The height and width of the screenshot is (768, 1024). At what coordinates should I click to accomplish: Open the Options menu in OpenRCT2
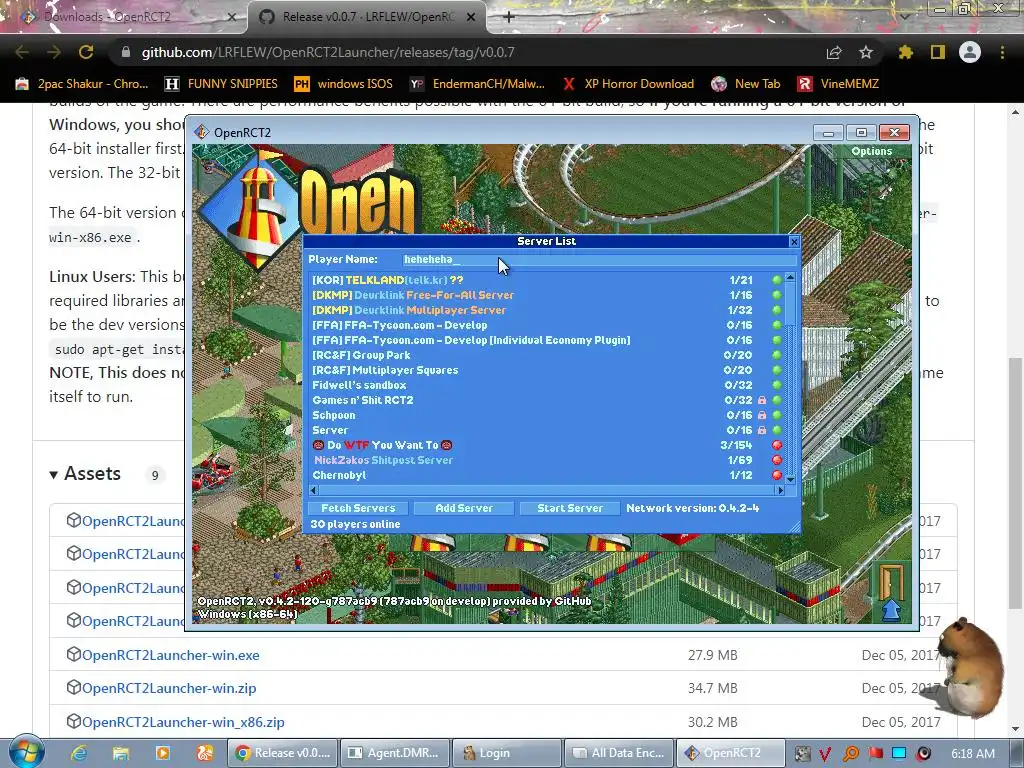point(871,151)
